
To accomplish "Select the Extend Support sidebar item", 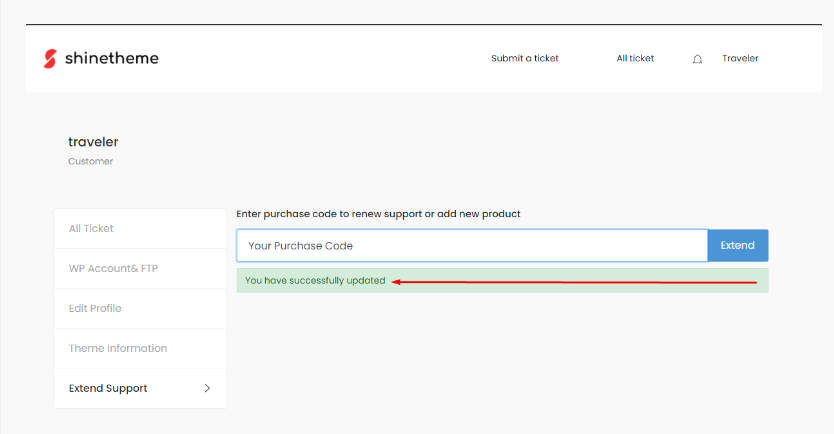I will (140, 388).
